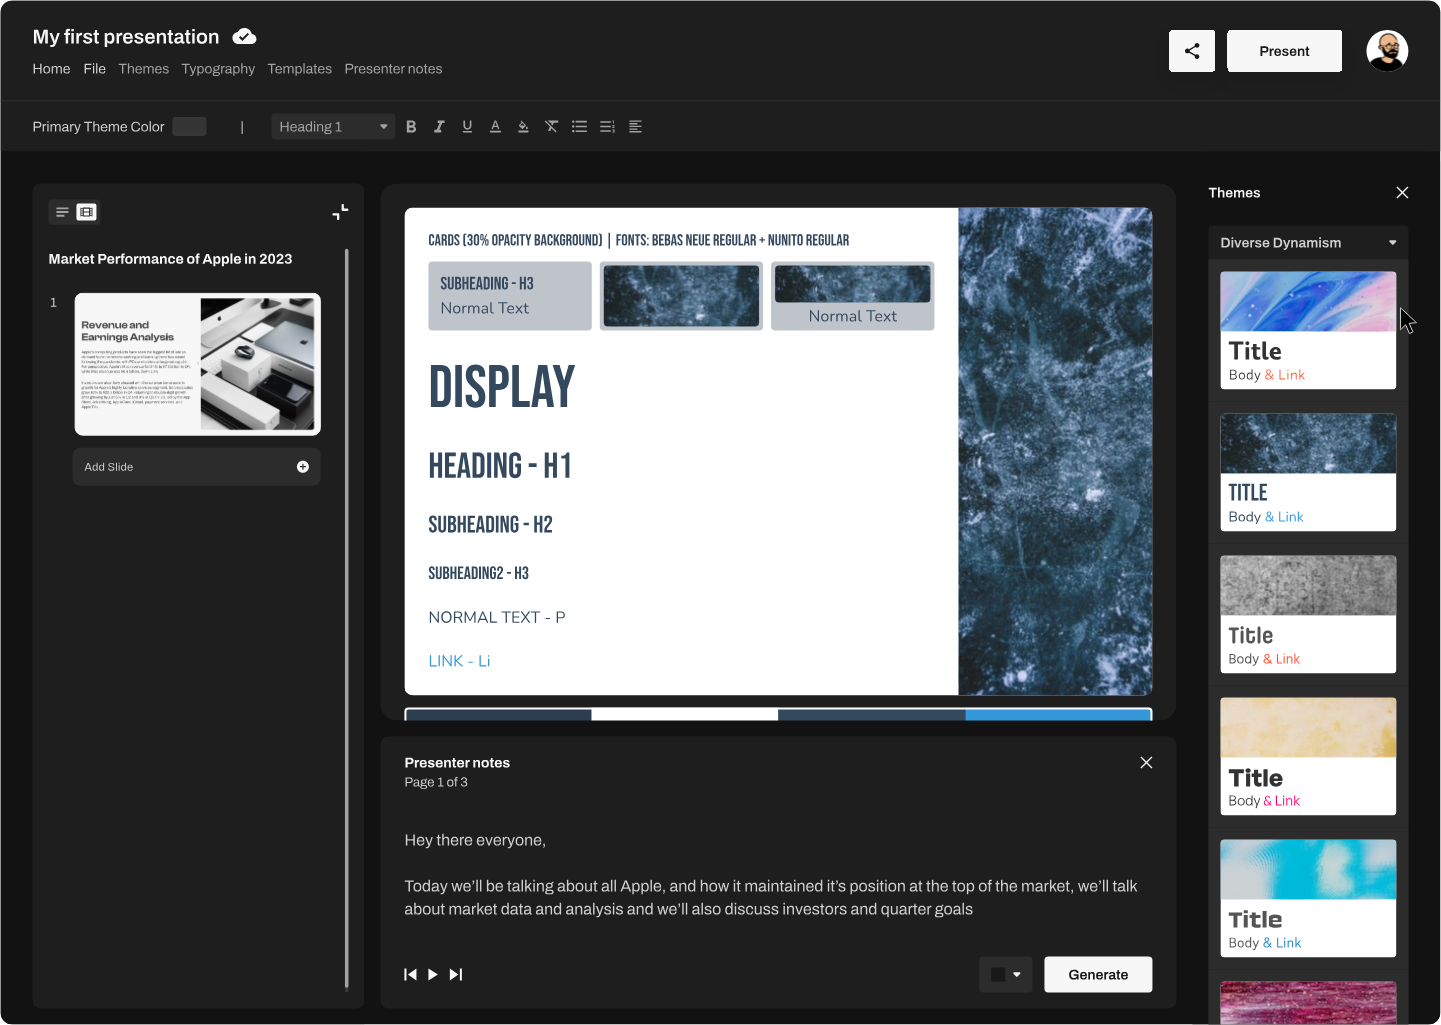The image size is (1441, 1025).
Task: Select the yellow watercolor theme card
Action: click(1308, 756)
